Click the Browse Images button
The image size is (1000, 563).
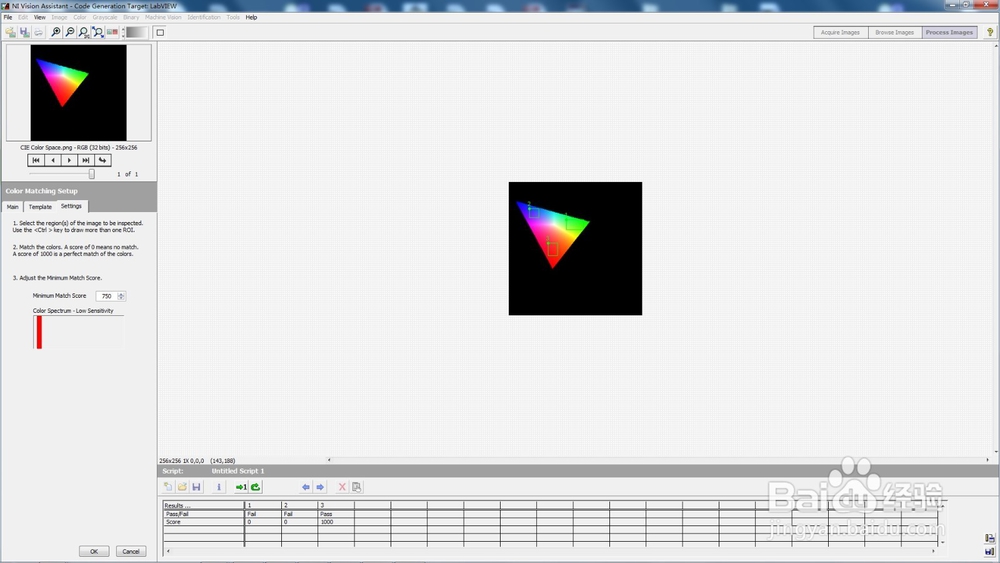894,32
